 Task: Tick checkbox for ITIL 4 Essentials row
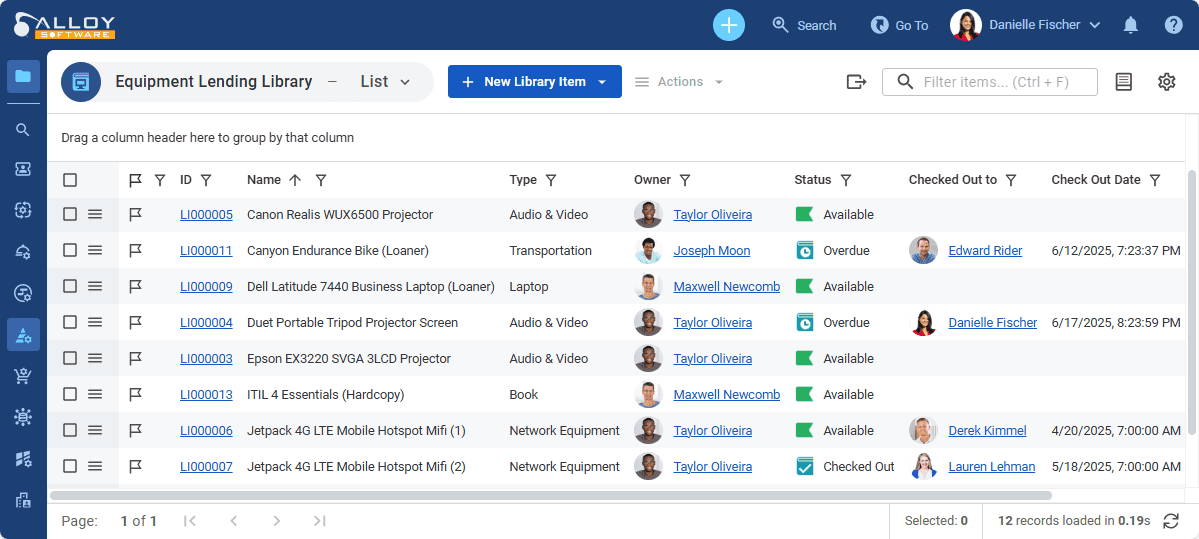tap(70, 395)
